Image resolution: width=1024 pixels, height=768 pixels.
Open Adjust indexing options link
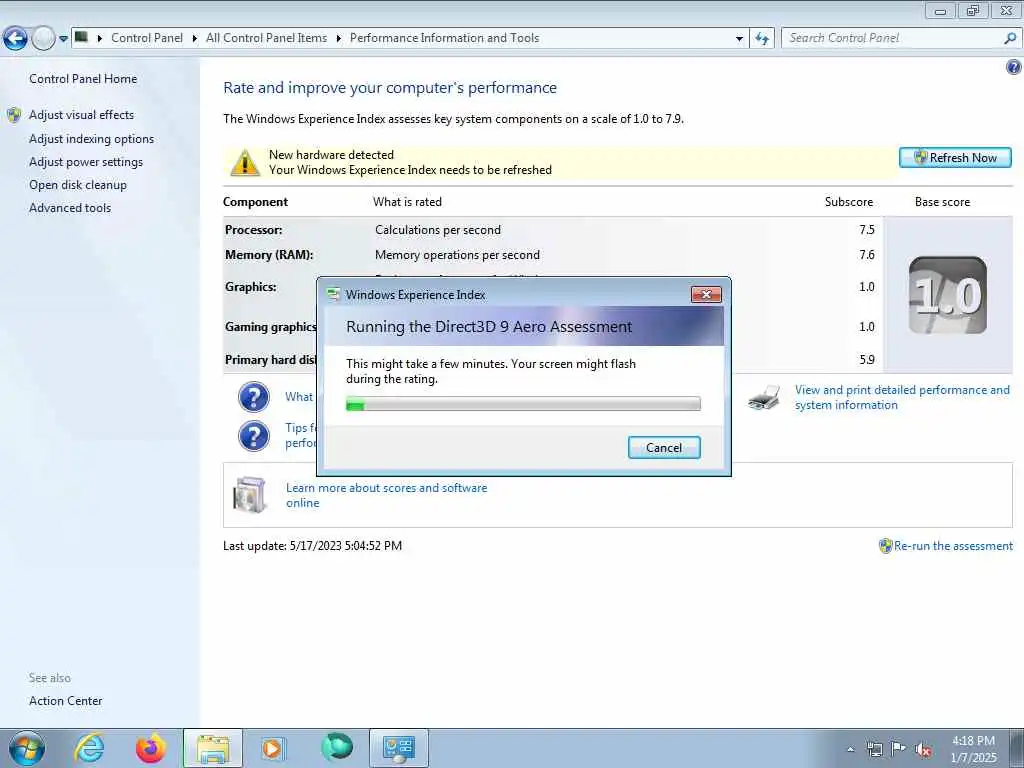[x=91, y=139]
